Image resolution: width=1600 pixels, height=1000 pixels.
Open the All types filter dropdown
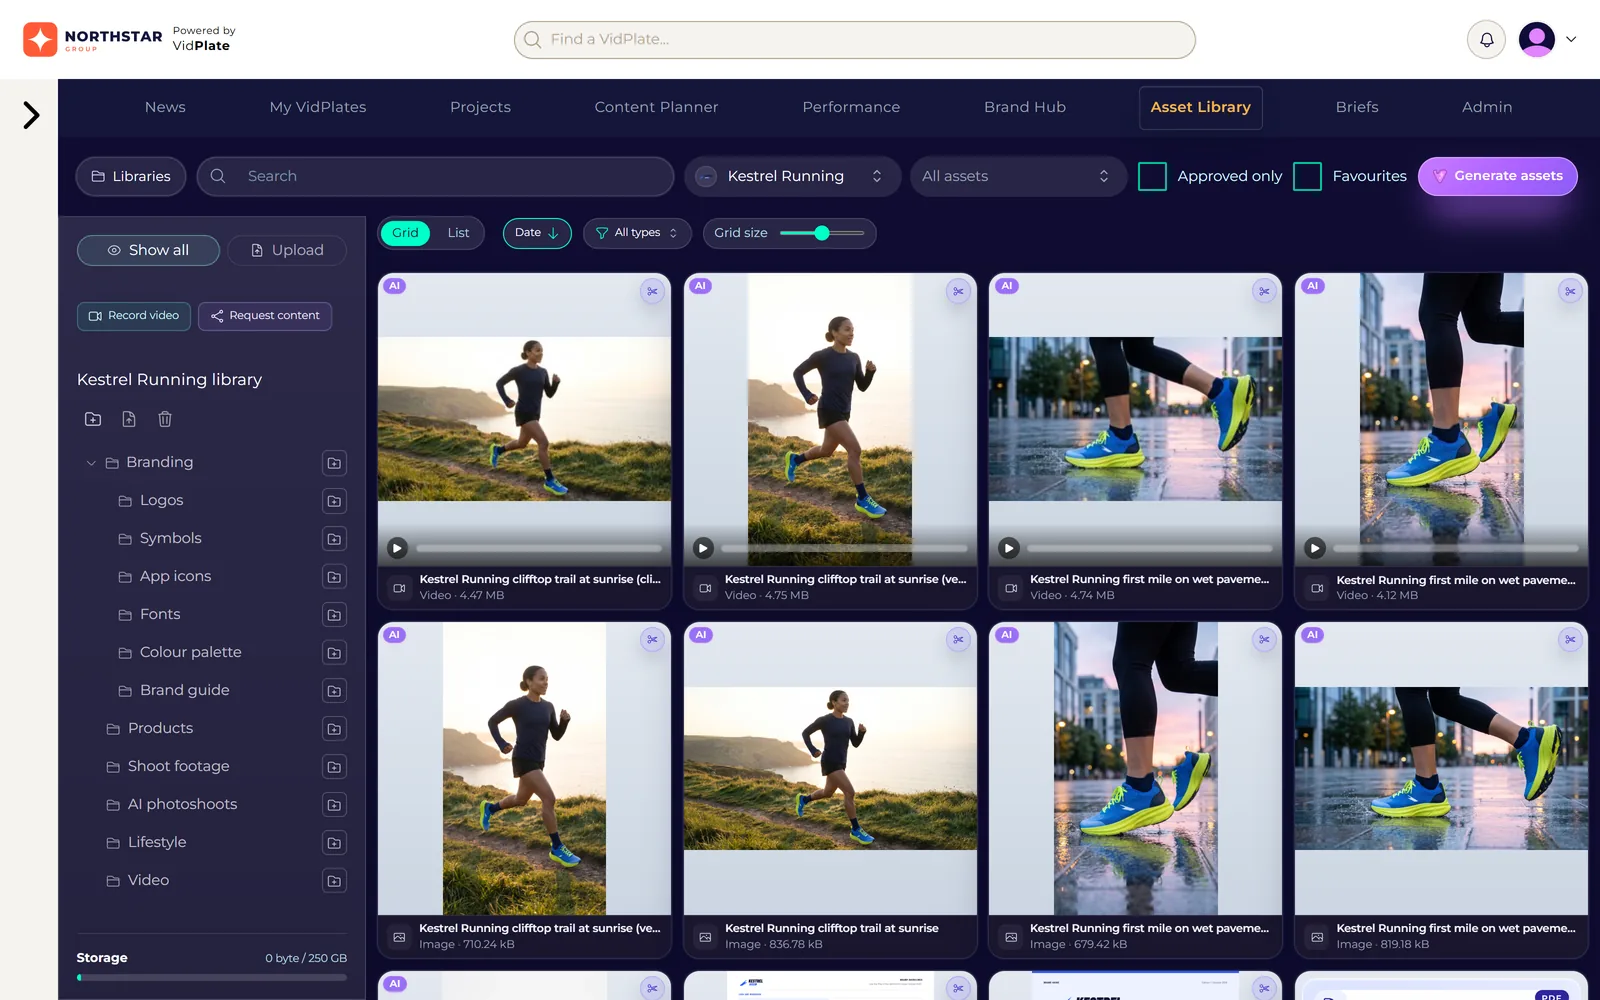point(637,233)
